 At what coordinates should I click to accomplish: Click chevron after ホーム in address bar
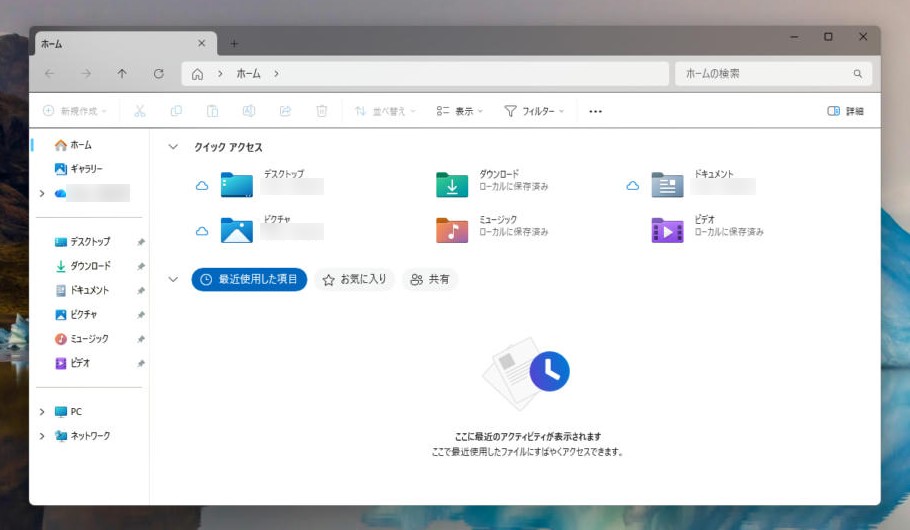pyautogui.click(x=276, y=74)
